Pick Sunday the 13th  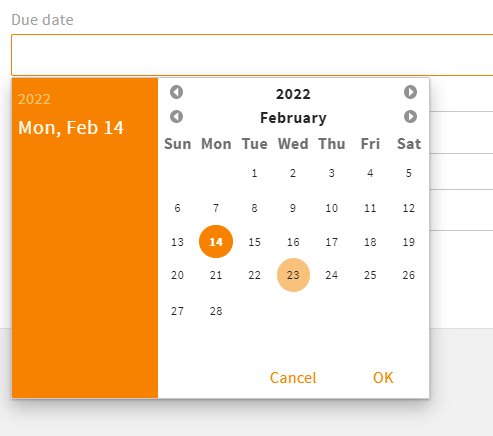click(x=177, y=242)
